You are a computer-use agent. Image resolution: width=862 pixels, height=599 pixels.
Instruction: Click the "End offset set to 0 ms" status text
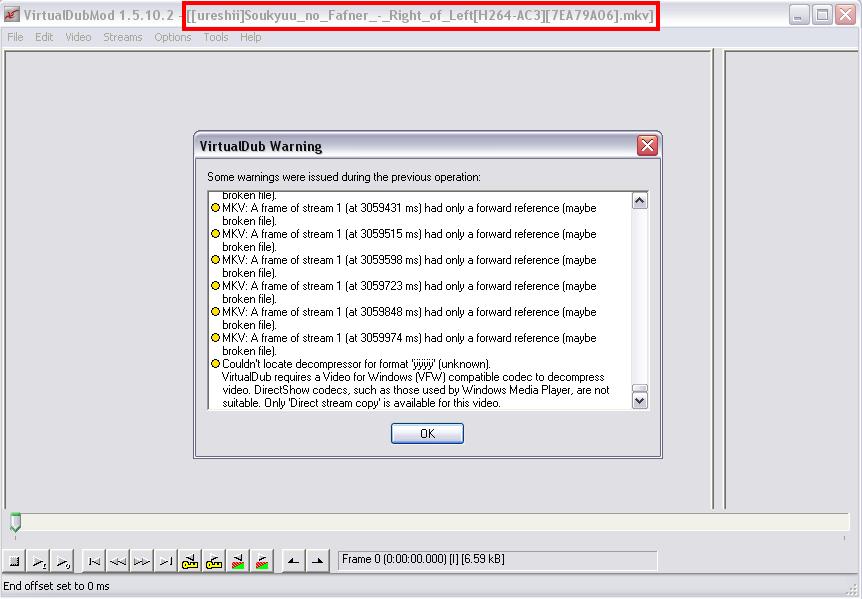click(x=56, y=586)
